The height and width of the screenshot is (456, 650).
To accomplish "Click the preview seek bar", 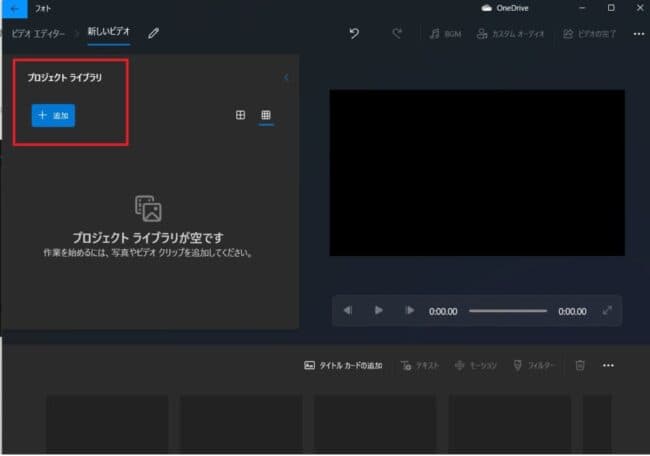I will coord(508,311).
